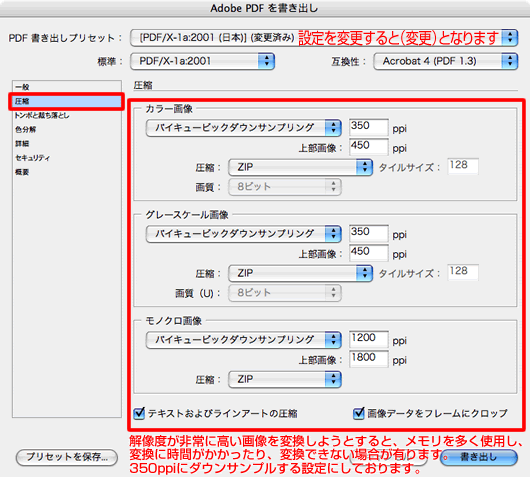Open モノクロ画像 圧縮 ZIP dropdown

point(285,379)
